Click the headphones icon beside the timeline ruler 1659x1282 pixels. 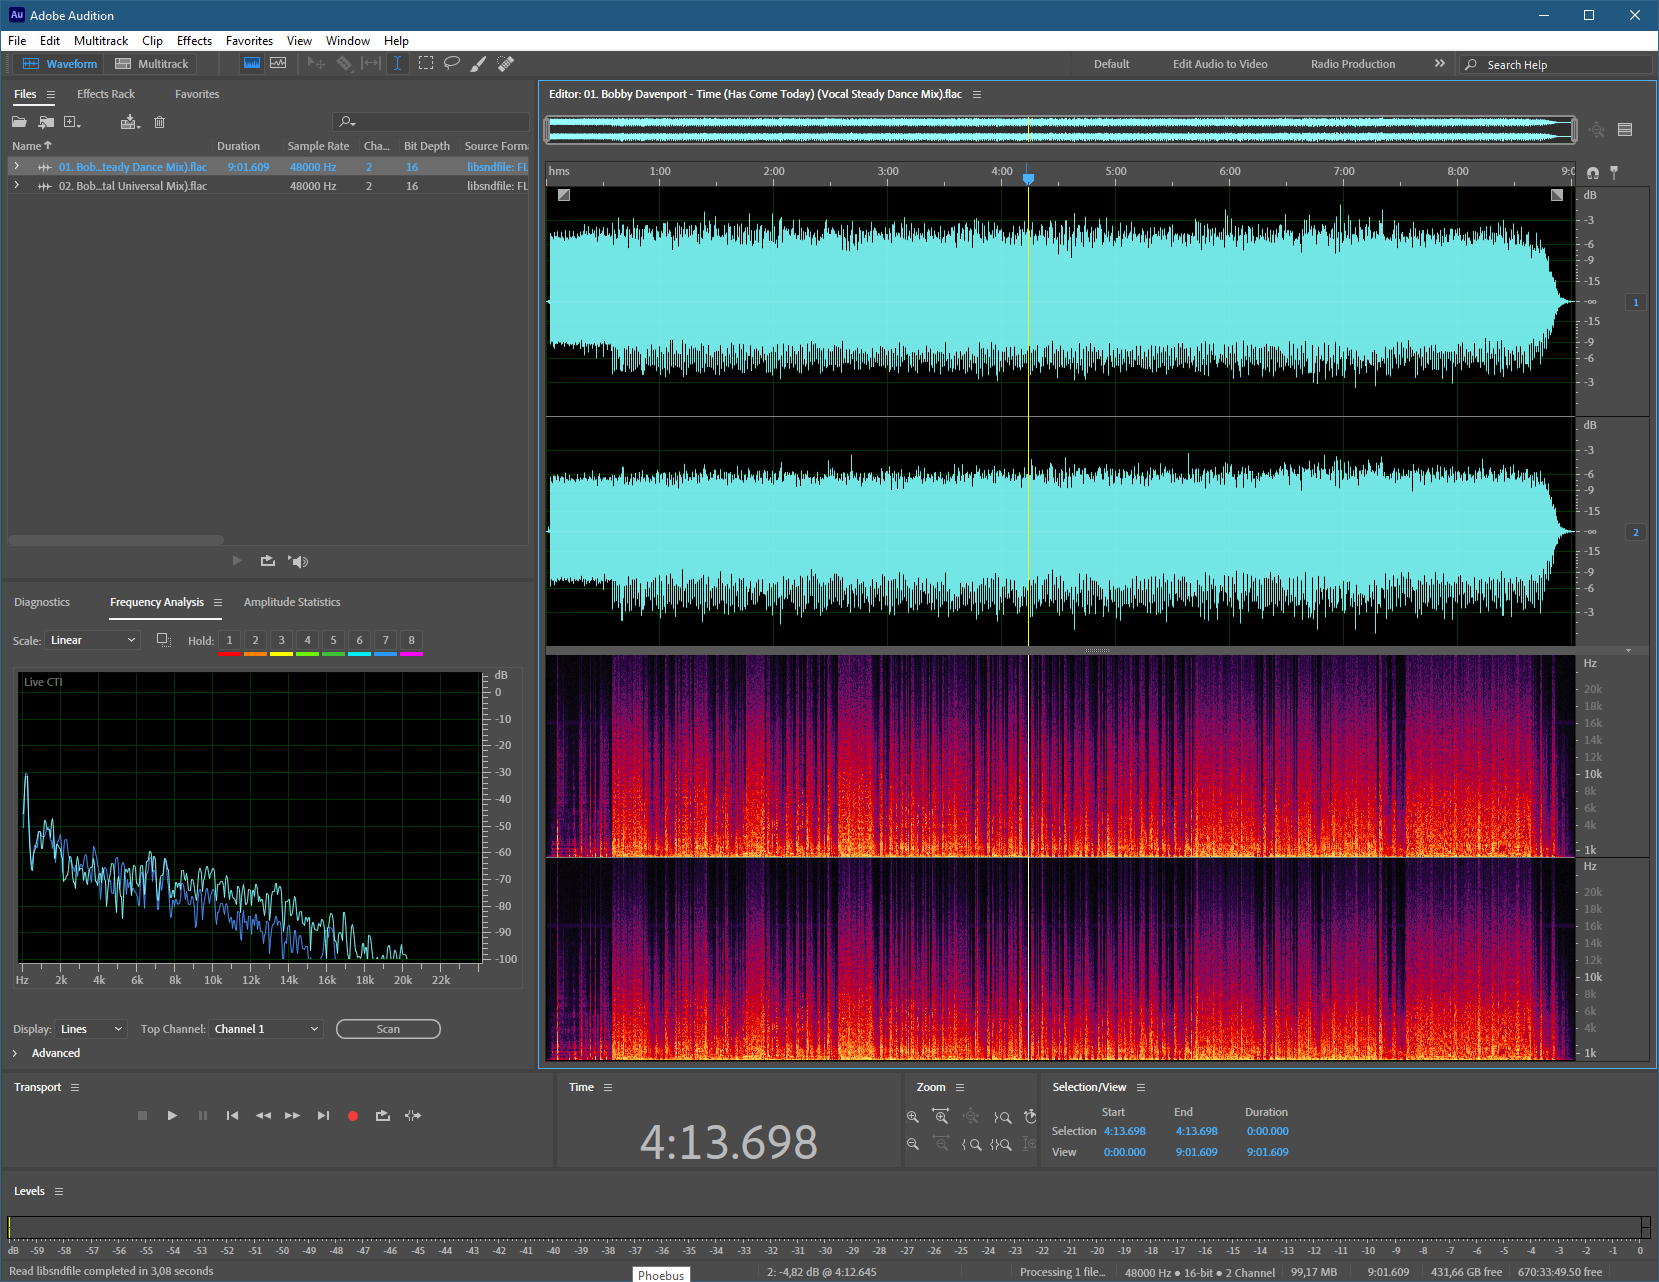tap(1593, 172)
